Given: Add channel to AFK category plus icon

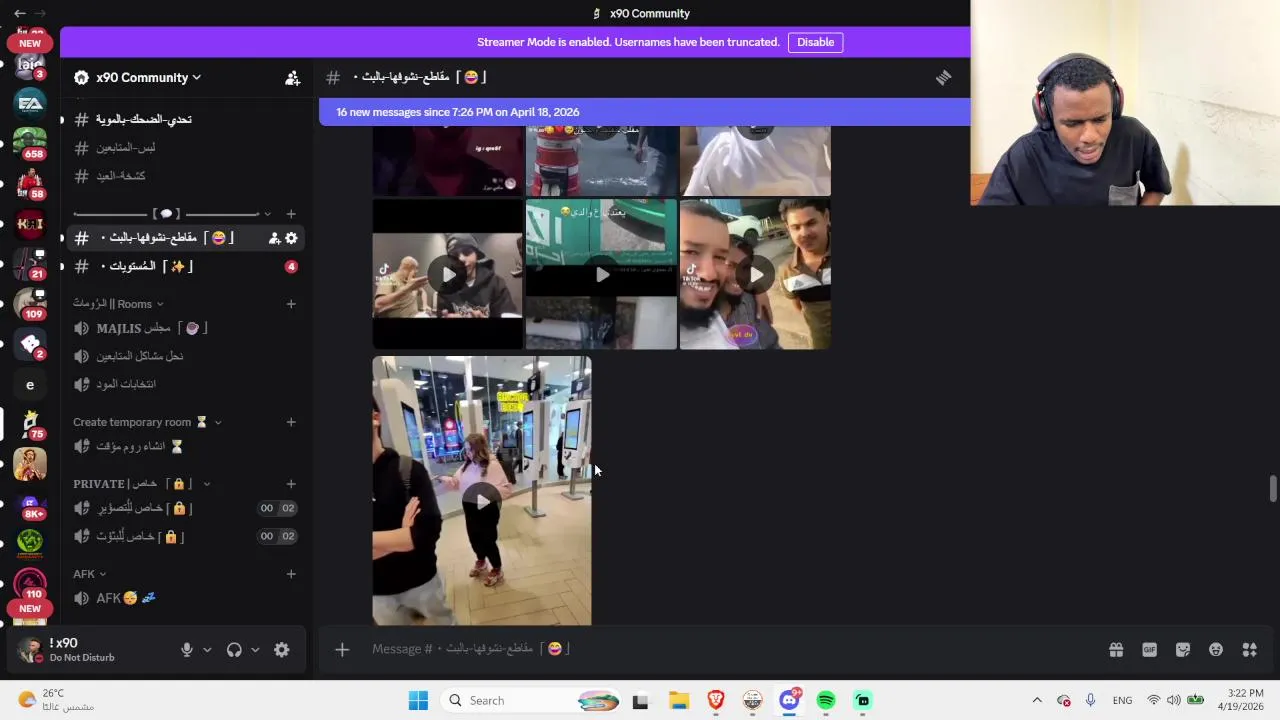Looking at the screenshot, I should [x=291, y=574].
